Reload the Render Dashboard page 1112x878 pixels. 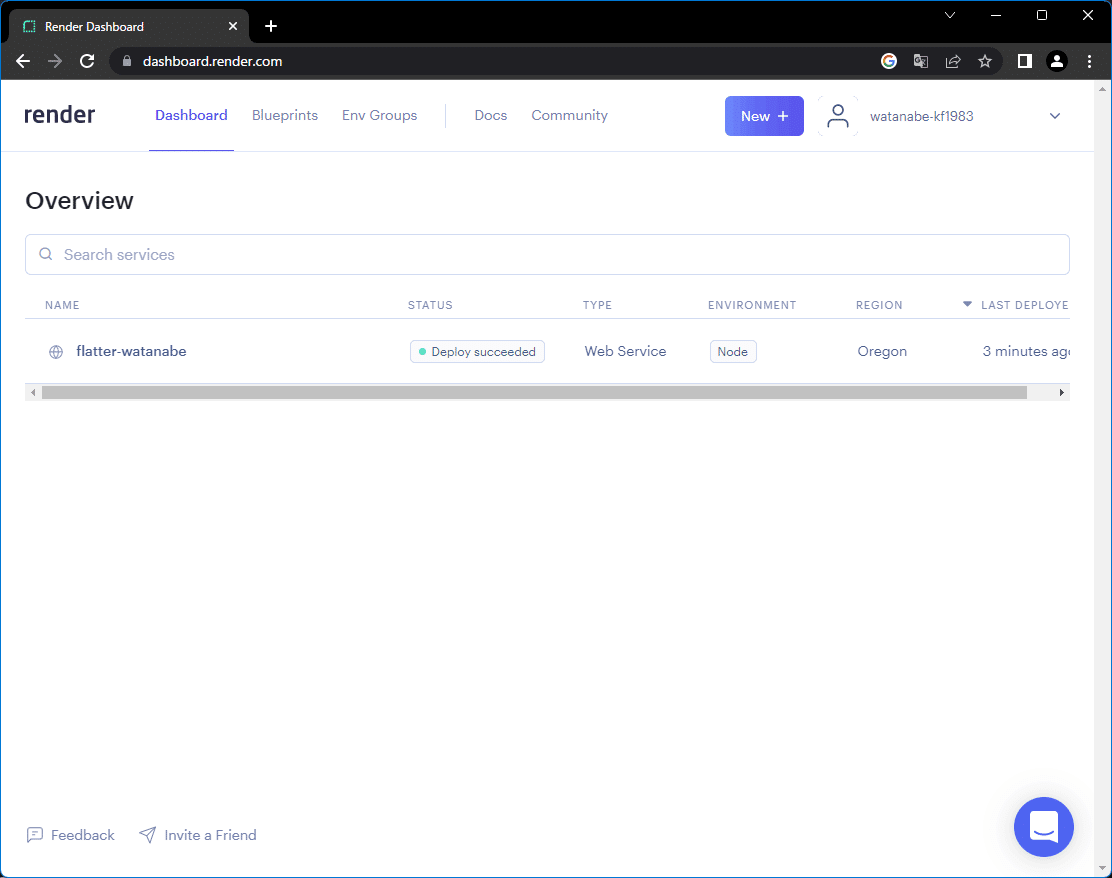coord(87,61)
